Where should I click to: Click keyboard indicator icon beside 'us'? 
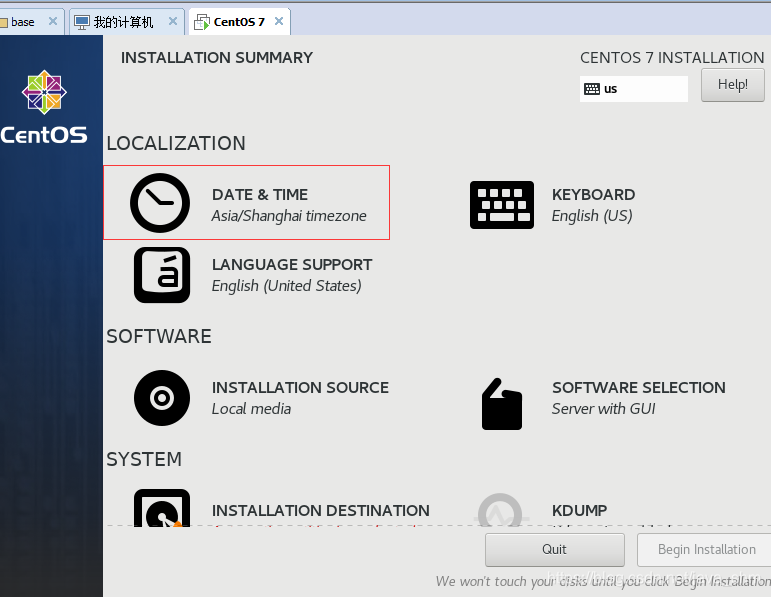(592, 89)
